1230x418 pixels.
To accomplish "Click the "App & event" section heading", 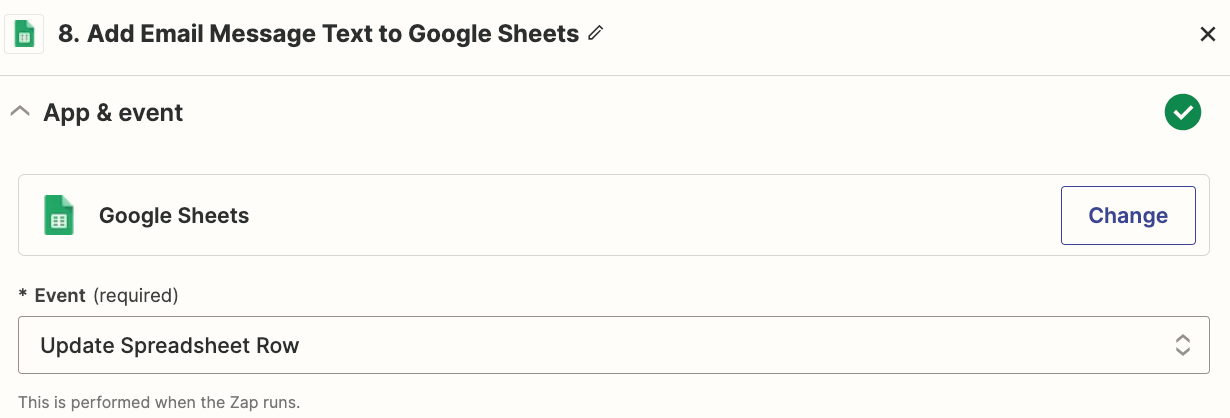I will point(113,113).
